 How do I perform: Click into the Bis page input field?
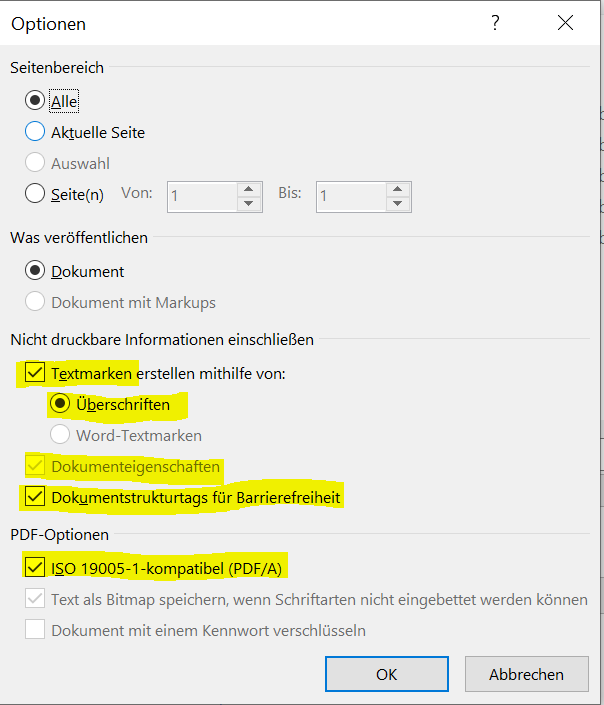click(351, 196)
